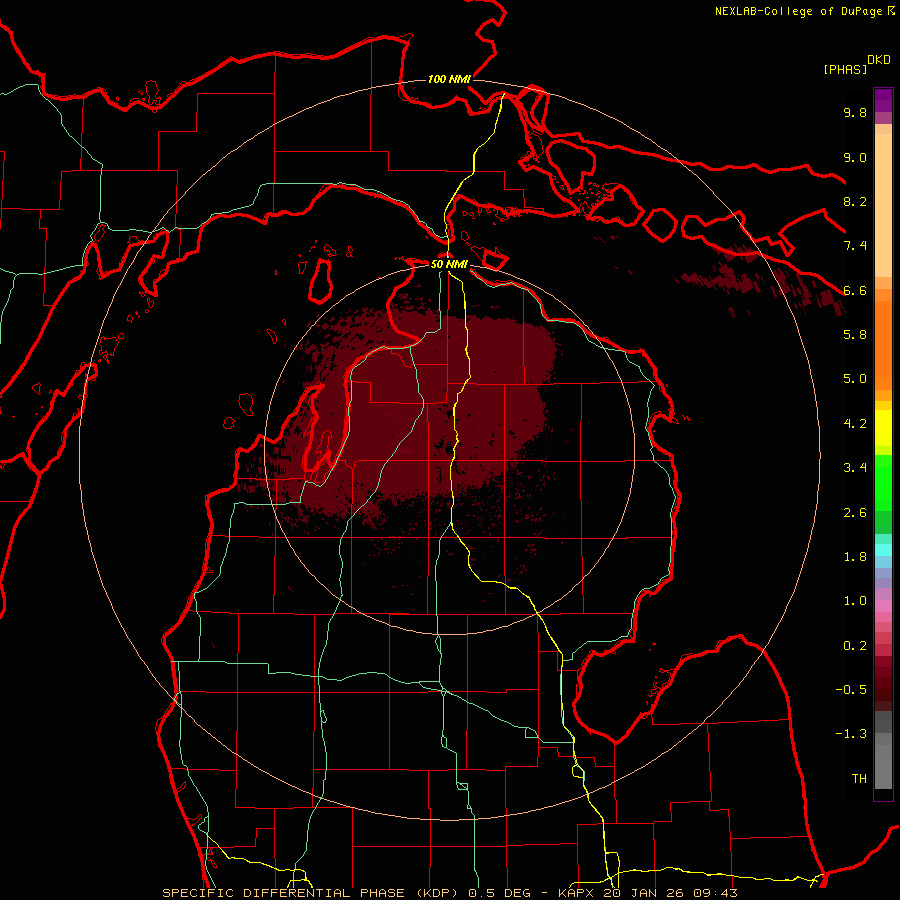Viewport: 900px width, 900px height.
Task: Click the bottom SPECIFIC DIFFERENTIAL PHASE caption
Action: click(x=450, y=893)
